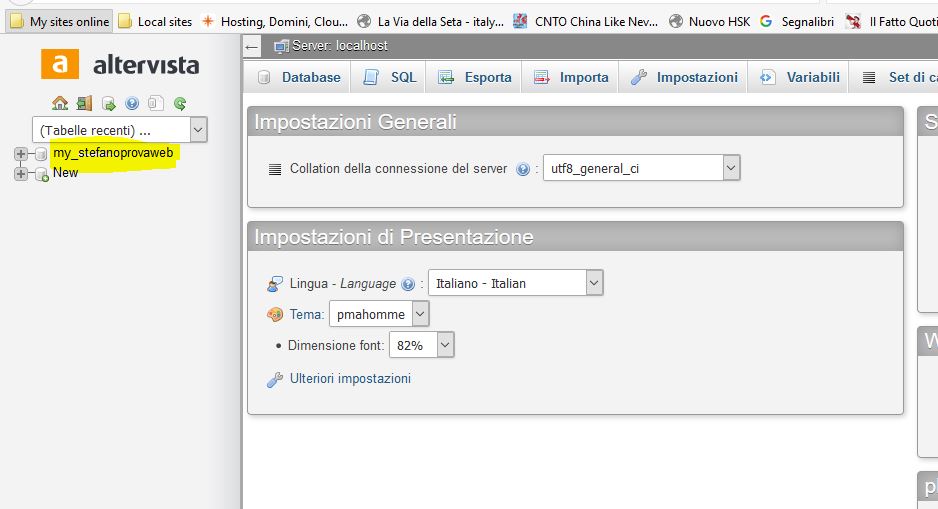The width and height of the screenshot is (938, 509).
Task: Open the Importa tab
Action: click(571, 77)
